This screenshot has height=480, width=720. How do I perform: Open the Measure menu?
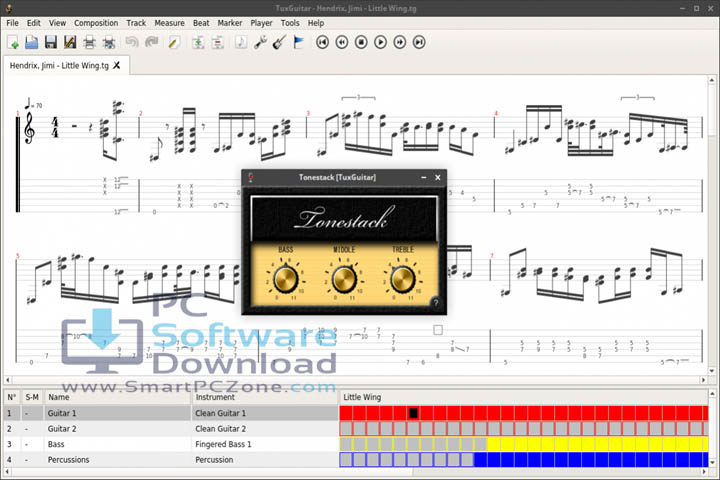tap(169, 23)
